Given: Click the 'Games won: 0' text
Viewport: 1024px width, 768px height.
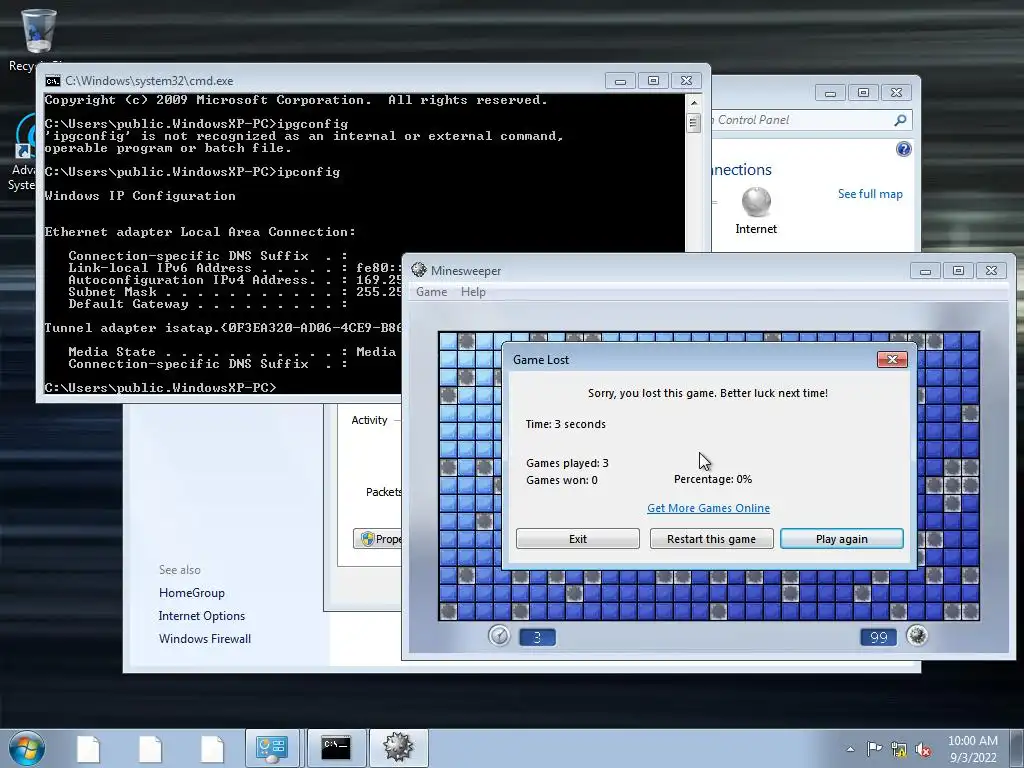Looking at the screenshot, I should tap(562, 480).
